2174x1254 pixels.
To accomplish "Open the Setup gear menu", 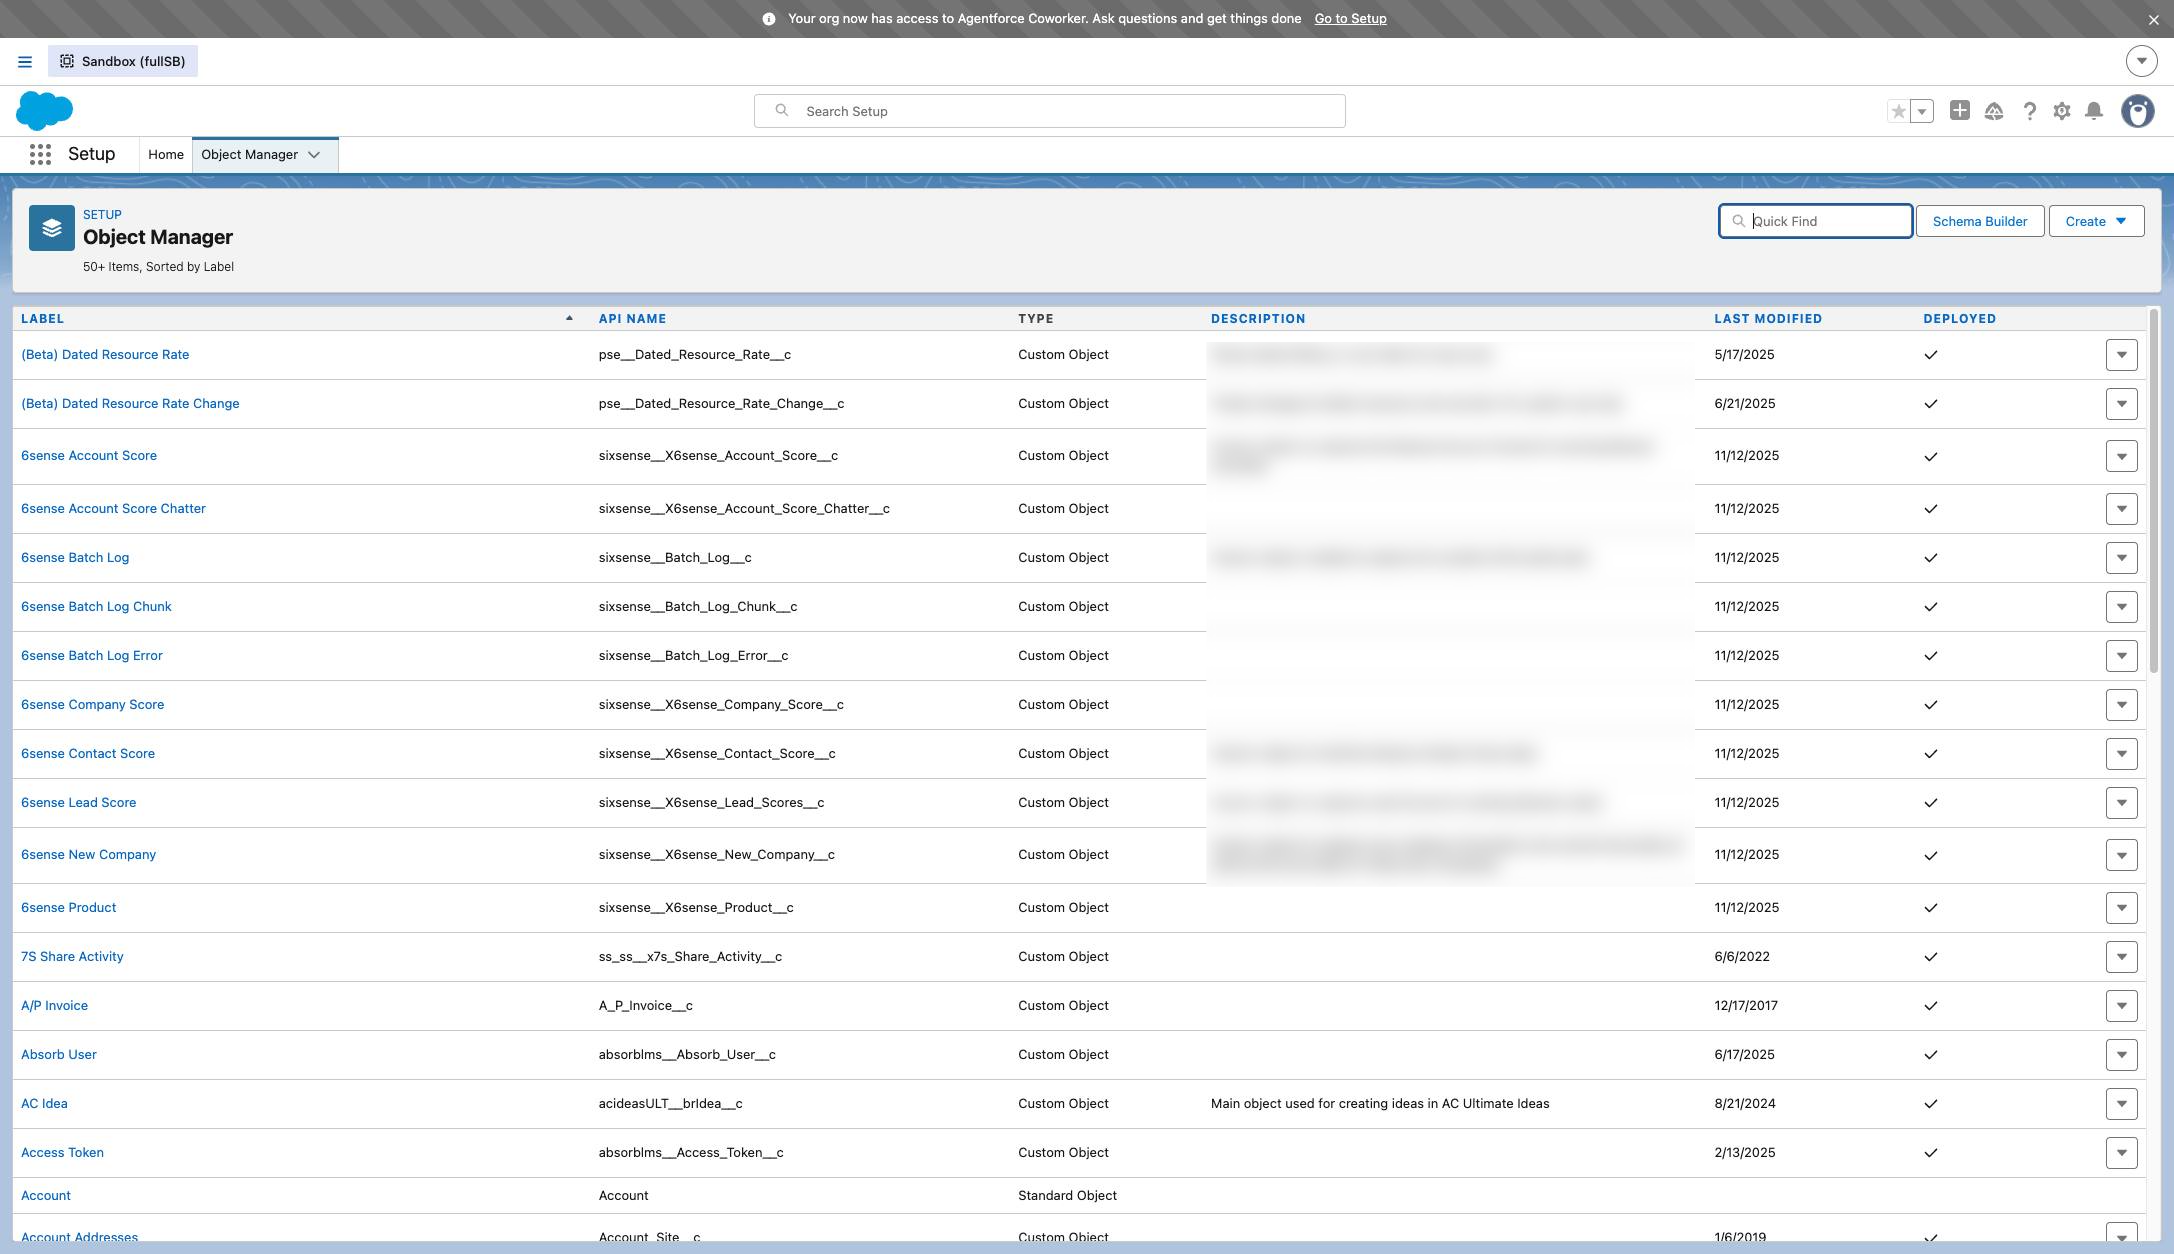I will click(x=2062, y=111).
